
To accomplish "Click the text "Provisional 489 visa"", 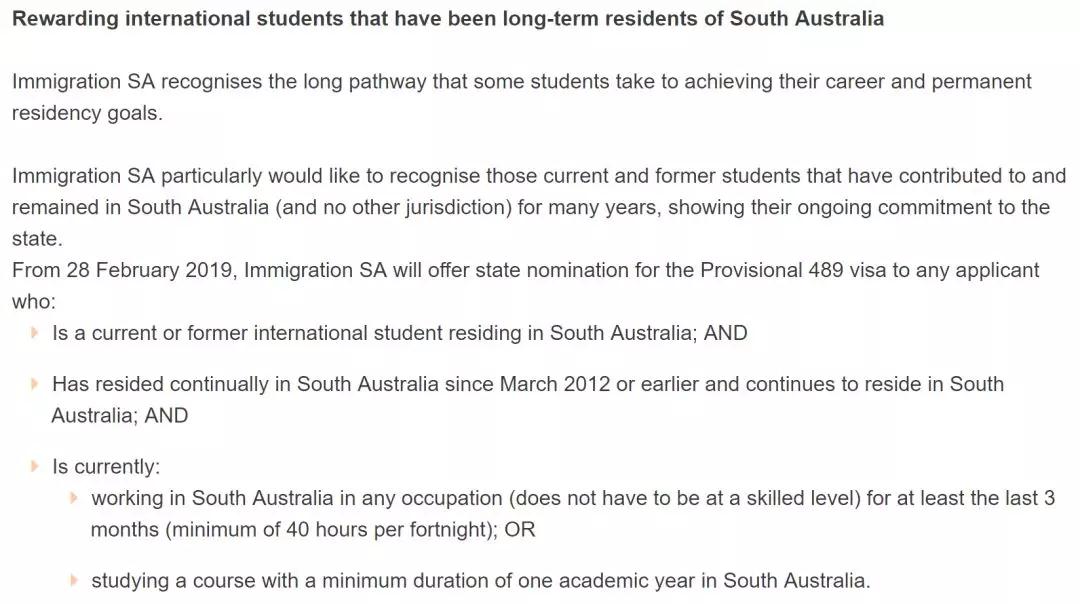I will click(793, 270).
